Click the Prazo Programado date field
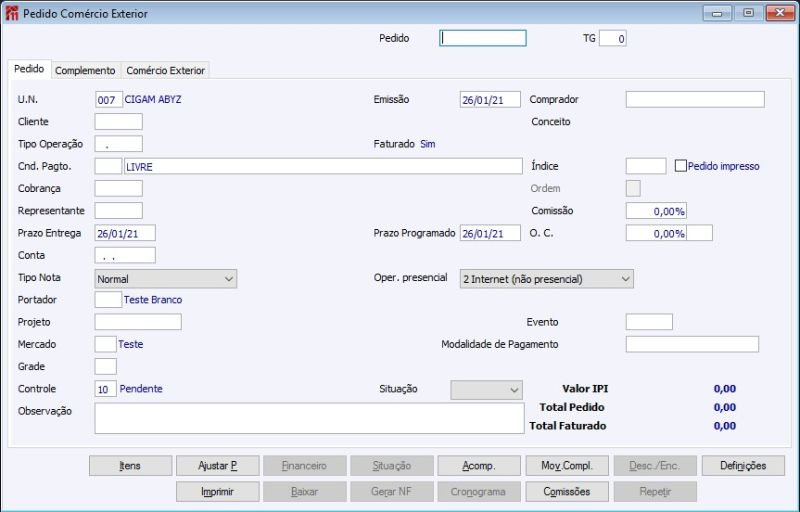Image resolution: width=800 pixels, height=512 pixels. point(490,233)
